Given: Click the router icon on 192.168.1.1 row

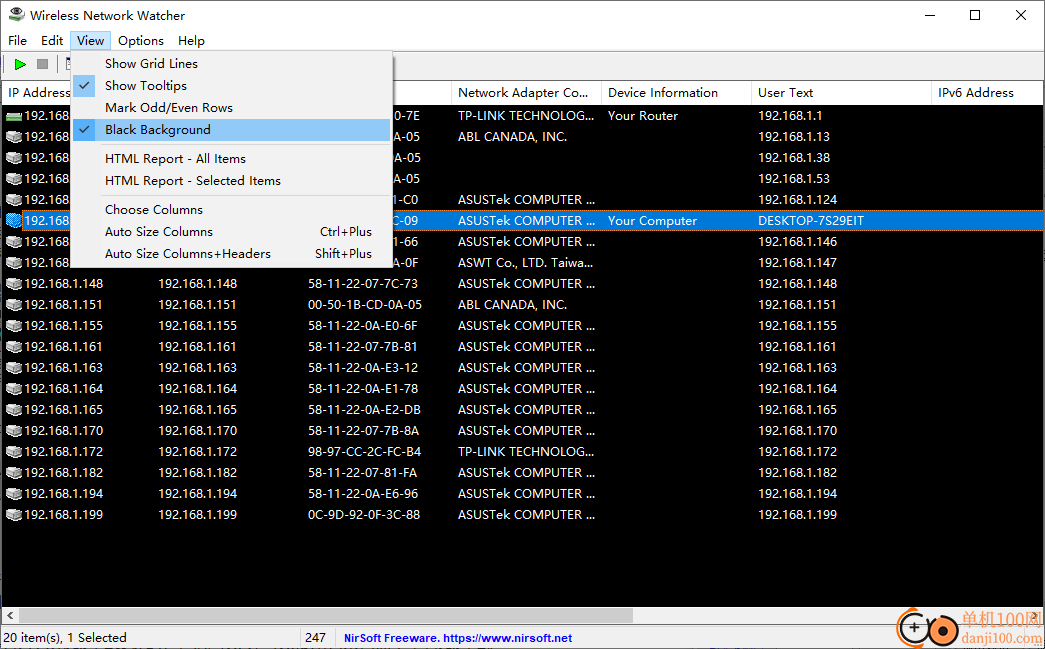Looking at the screenshot, I should click(x=14, y=116).
